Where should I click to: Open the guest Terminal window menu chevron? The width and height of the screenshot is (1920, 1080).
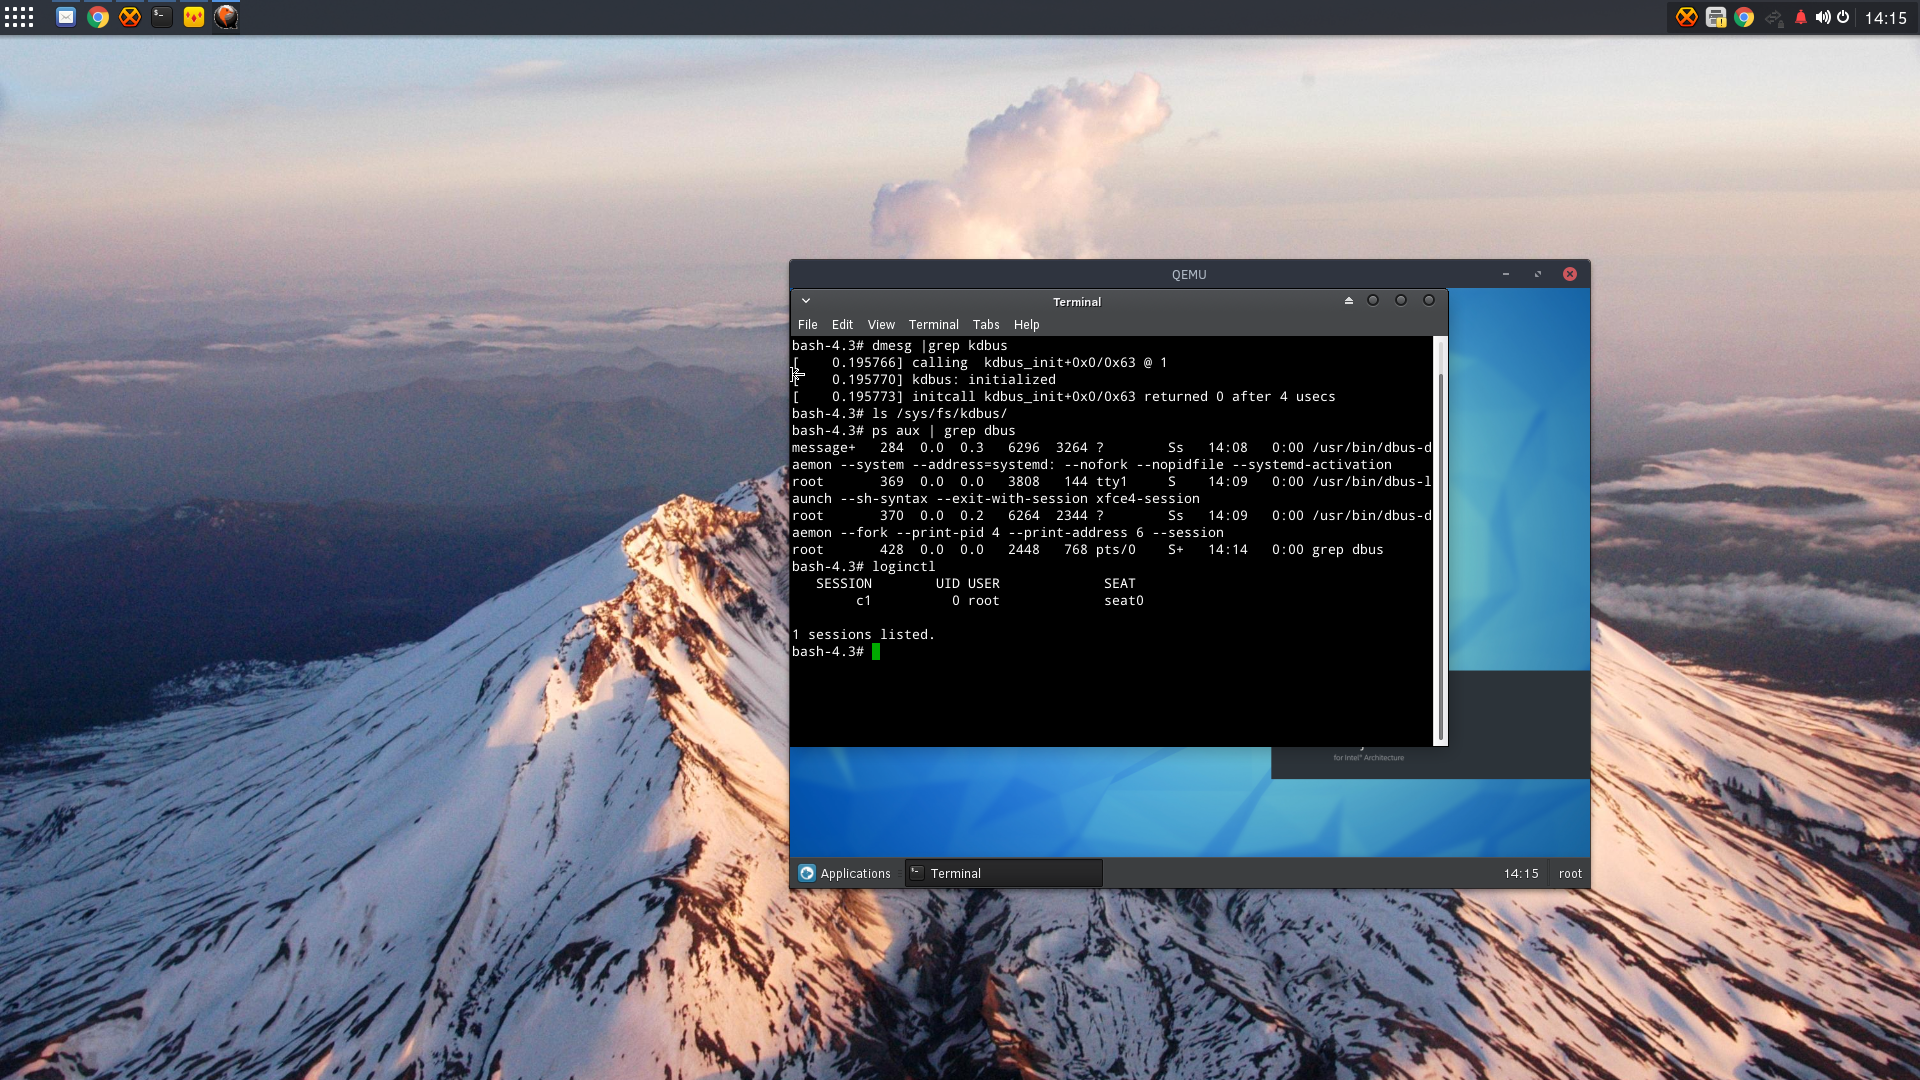click(806, 301)
